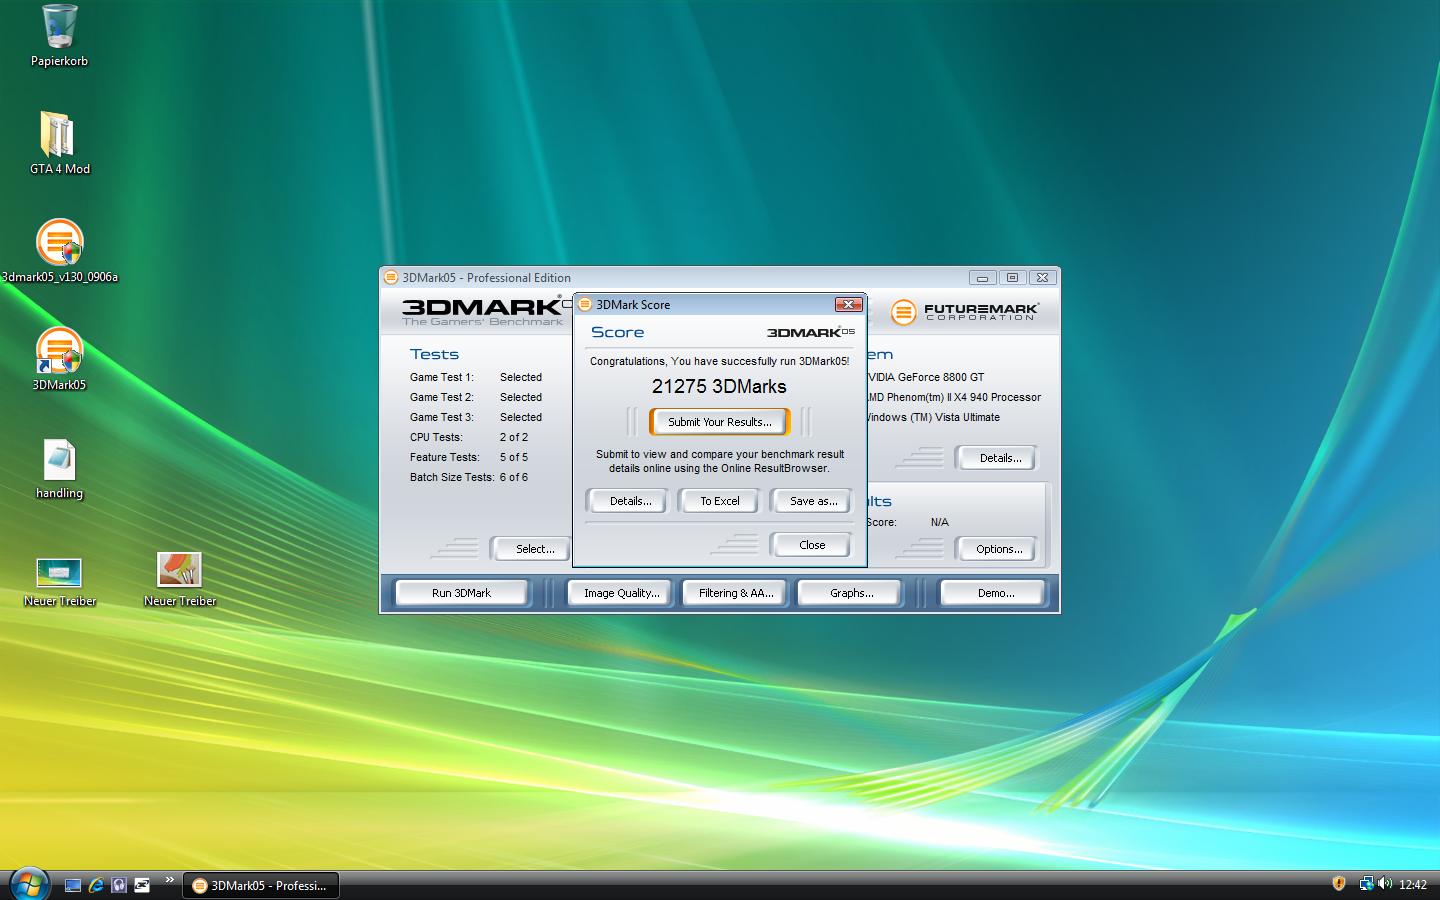
Task: Click the fourth quick launch icon
Action: point(142,885)
